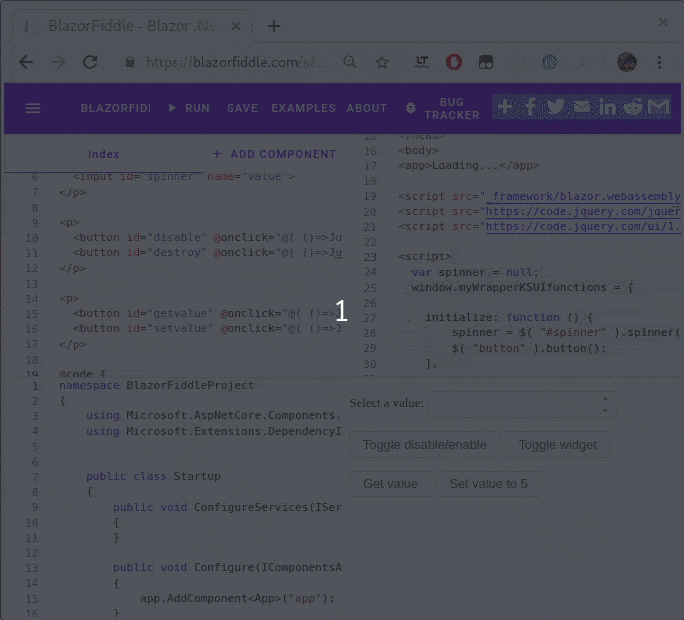Click 'public class Startup' code line
Viewport: 684px width, 620px height.
pyautogui.click(x=153, y=476)
